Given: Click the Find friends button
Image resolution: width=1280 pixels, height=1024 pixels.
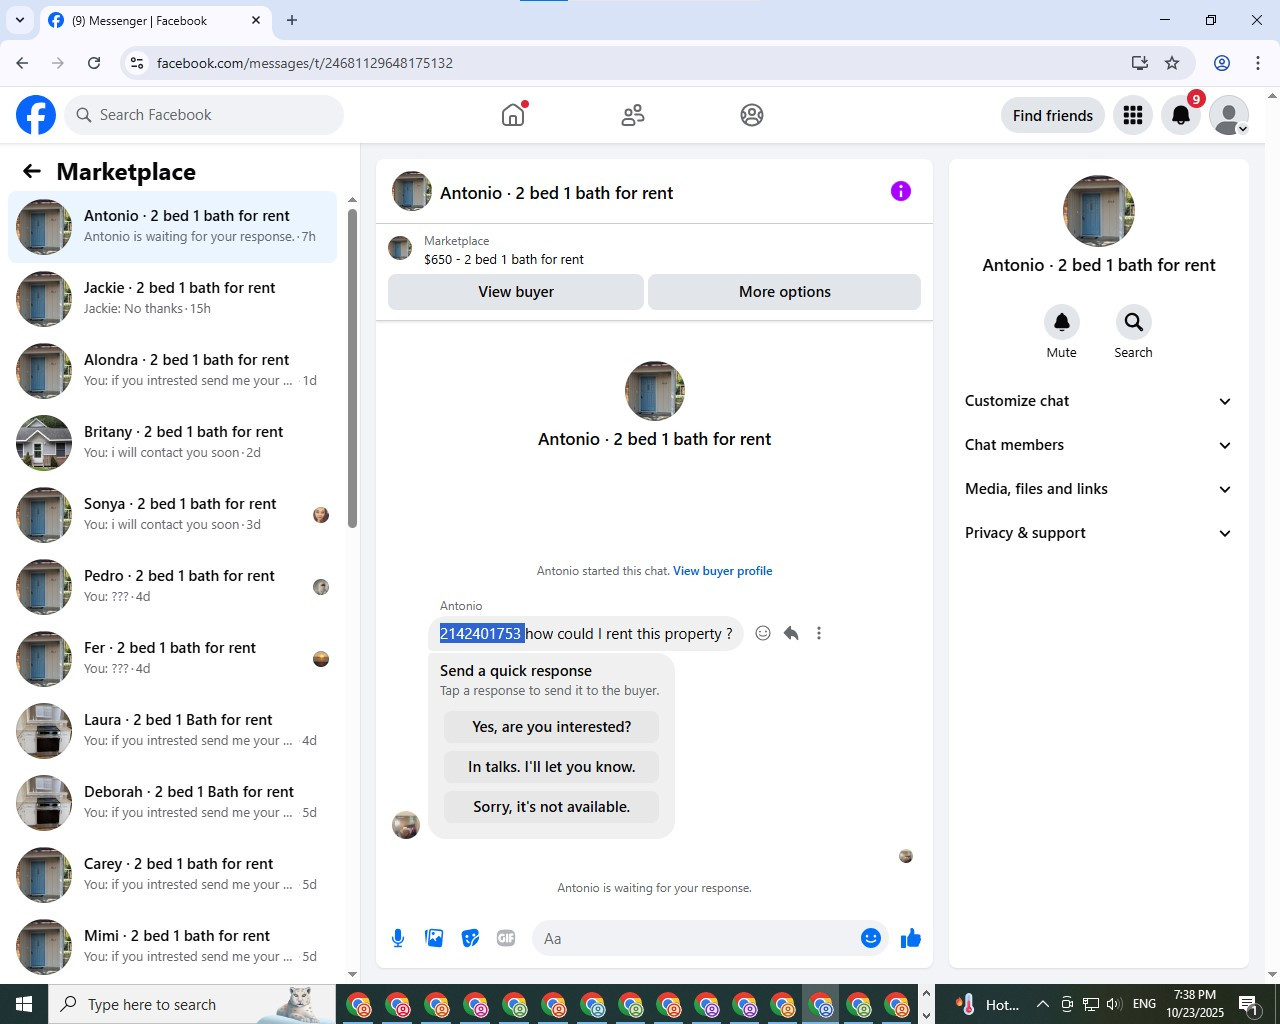Looking at the screenshot, I should click(1053, 115).
